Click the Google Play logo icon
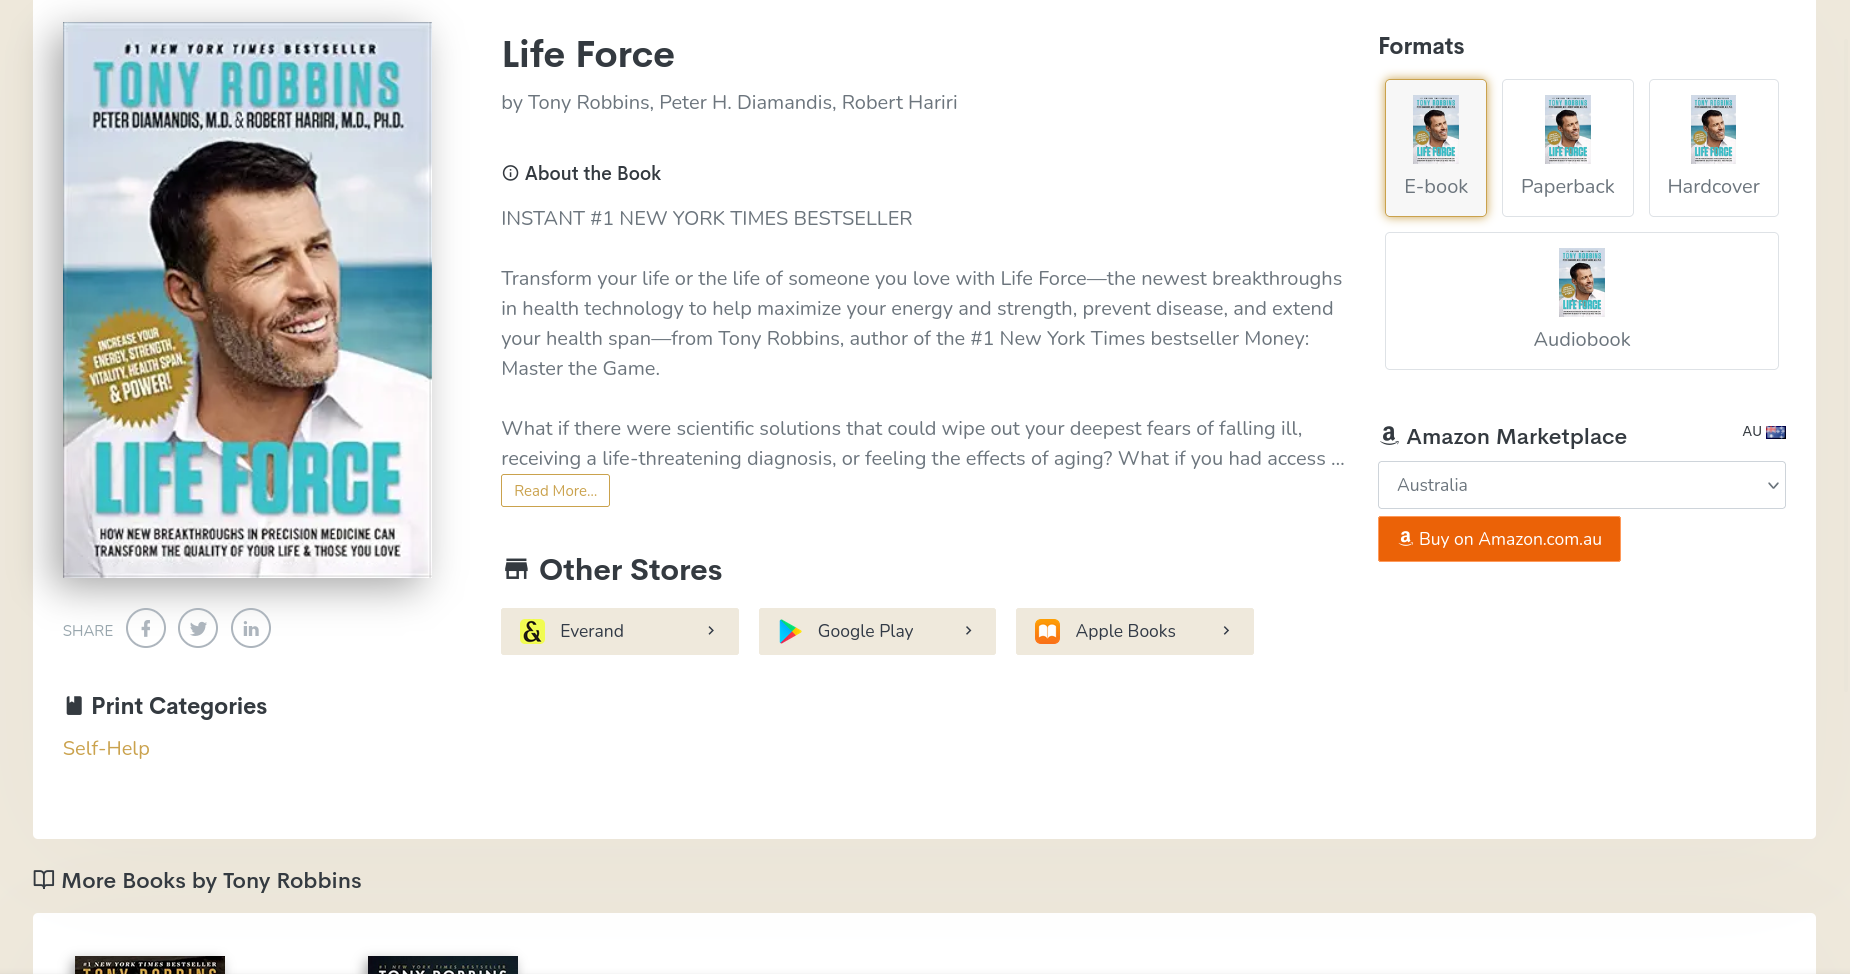Screen dimensions: 1850x974 pyautogui.click(x=790, y=632)
